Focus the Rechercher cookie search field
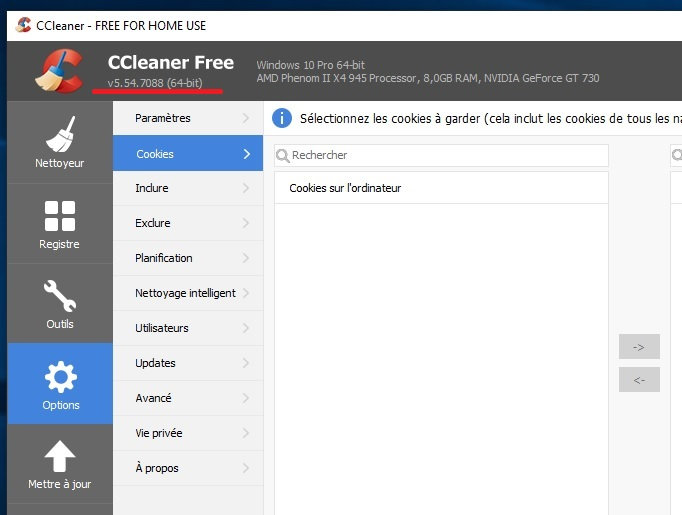The image size is (682, 515). (441, 155)
